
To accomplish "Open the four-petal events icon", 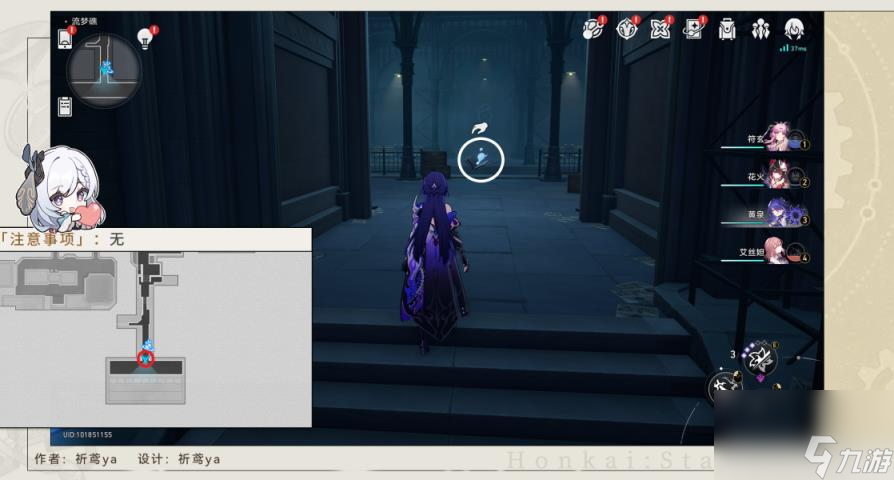I will click(660, 28).
